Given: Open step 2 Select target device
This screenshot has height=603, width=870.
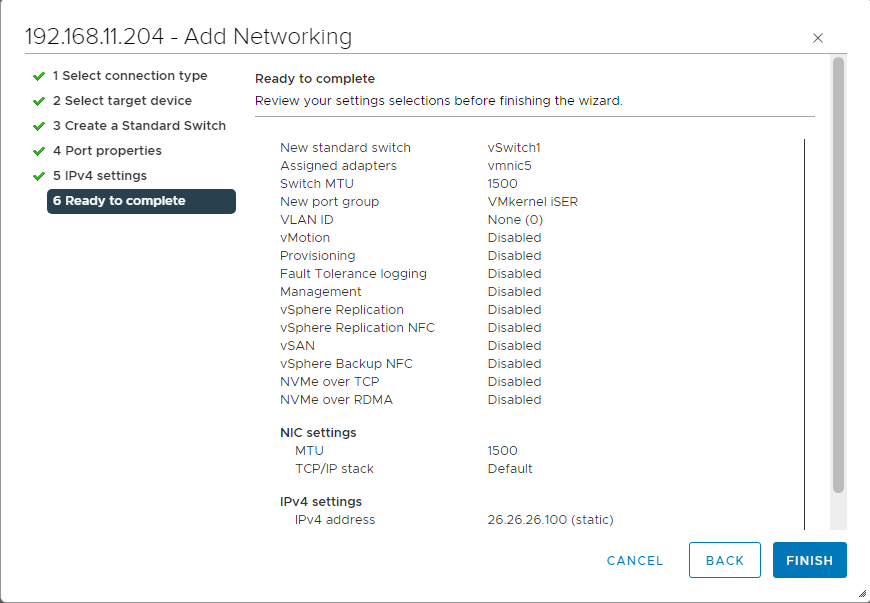Looking at the screenshot, I should coord(122,101).
